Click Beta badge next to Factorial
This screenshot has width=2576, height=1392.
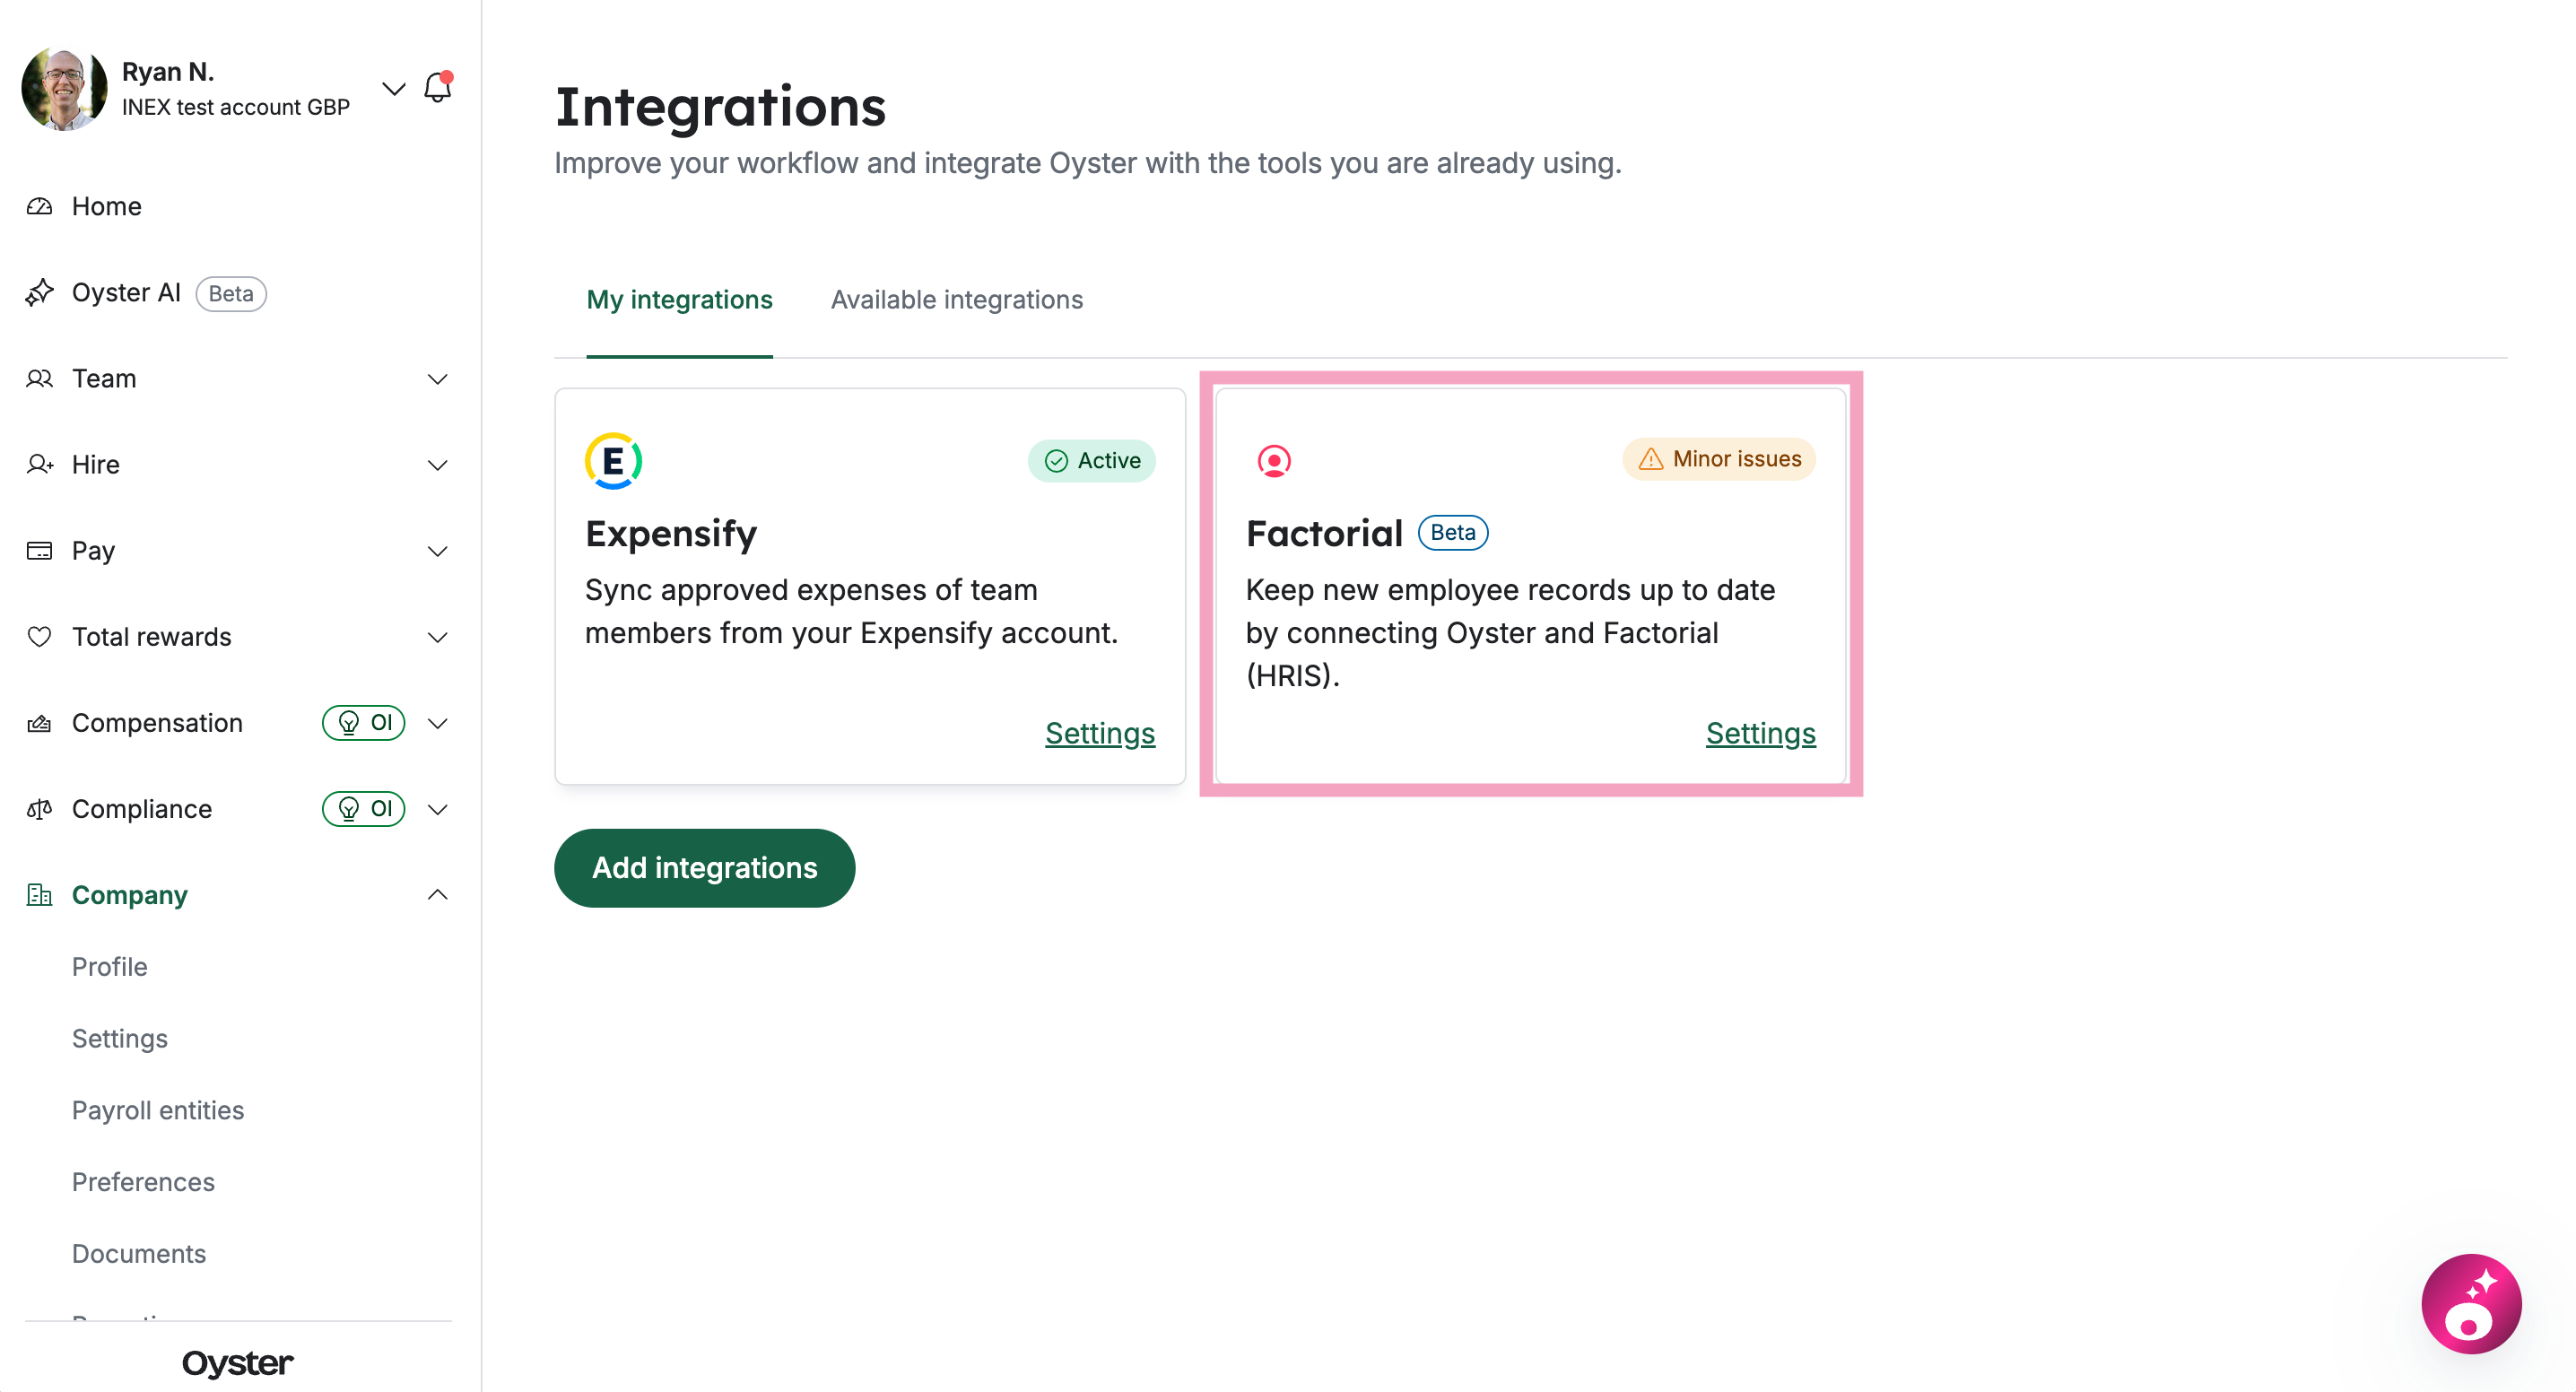pos(1452,532)
